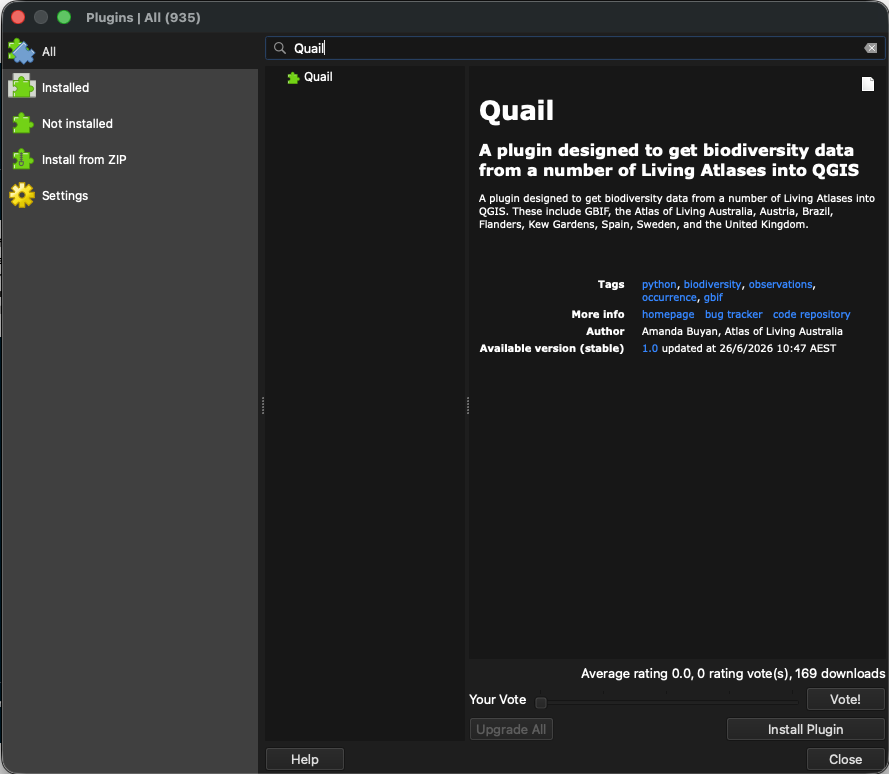Click the All plugins puzzle icon
Viewport: 889px width, 774px height.
tap(22, 52)
